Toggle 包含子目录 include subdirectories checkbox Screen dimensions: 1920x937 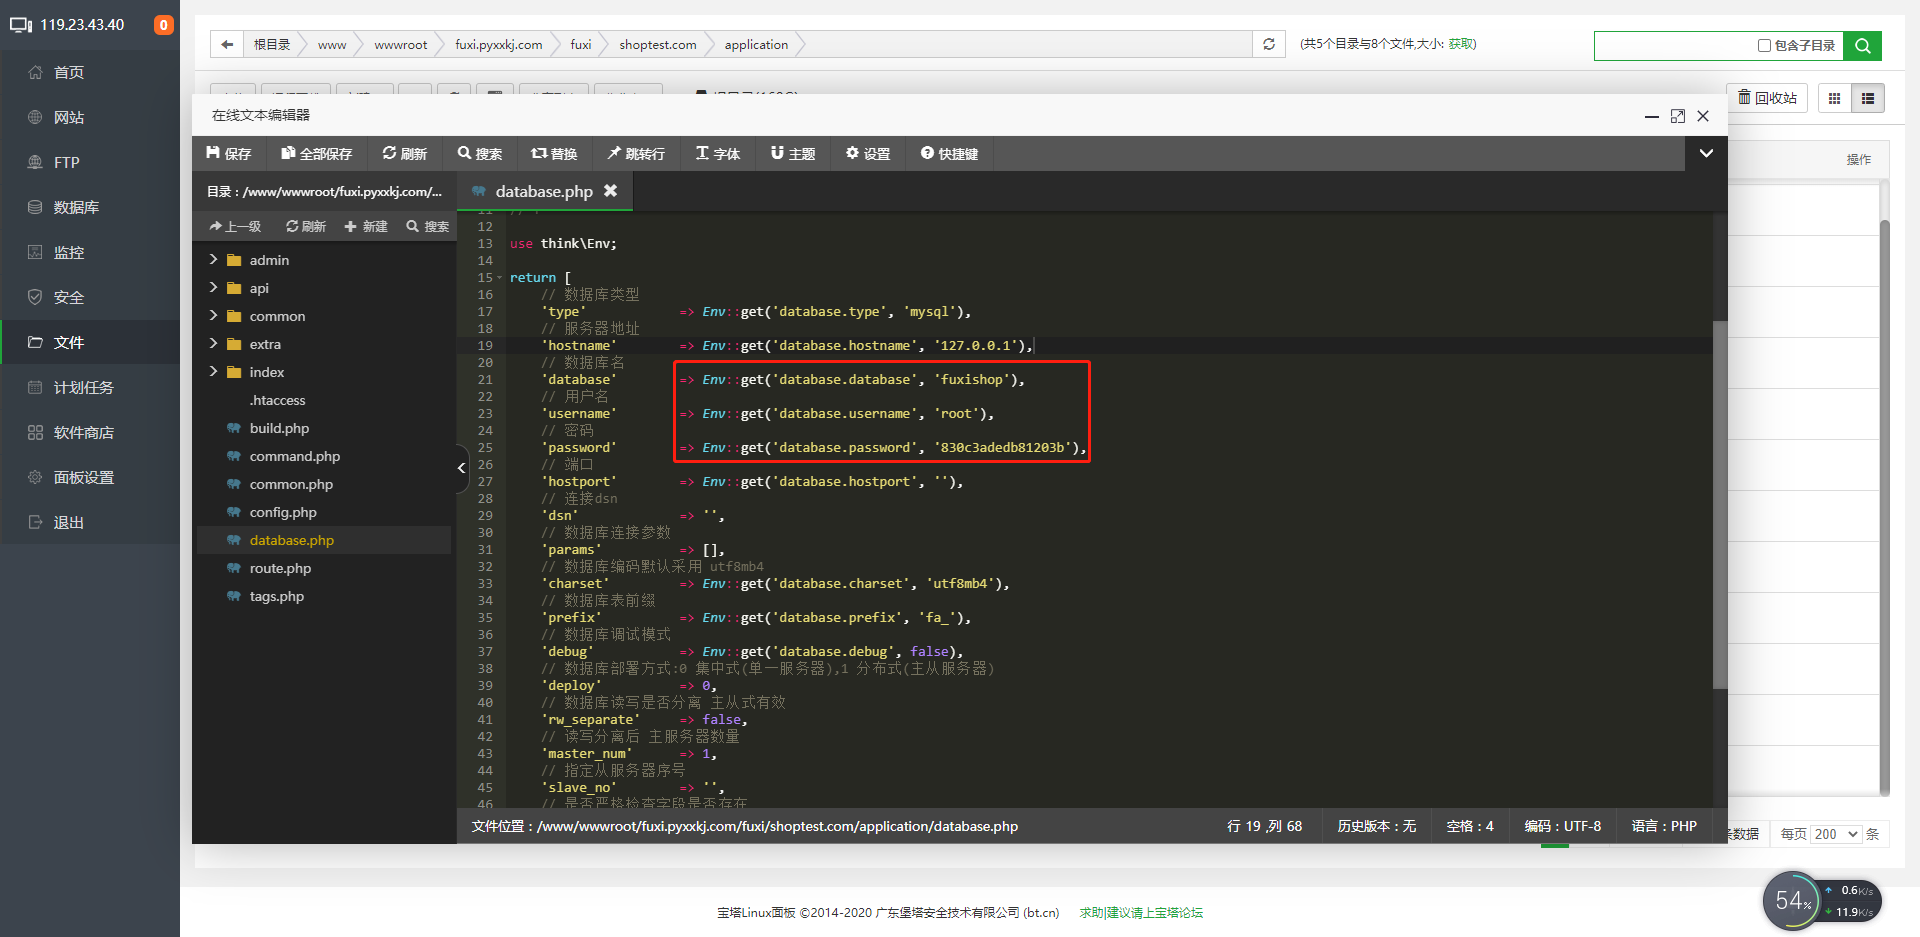click(x=1764, y=45)
